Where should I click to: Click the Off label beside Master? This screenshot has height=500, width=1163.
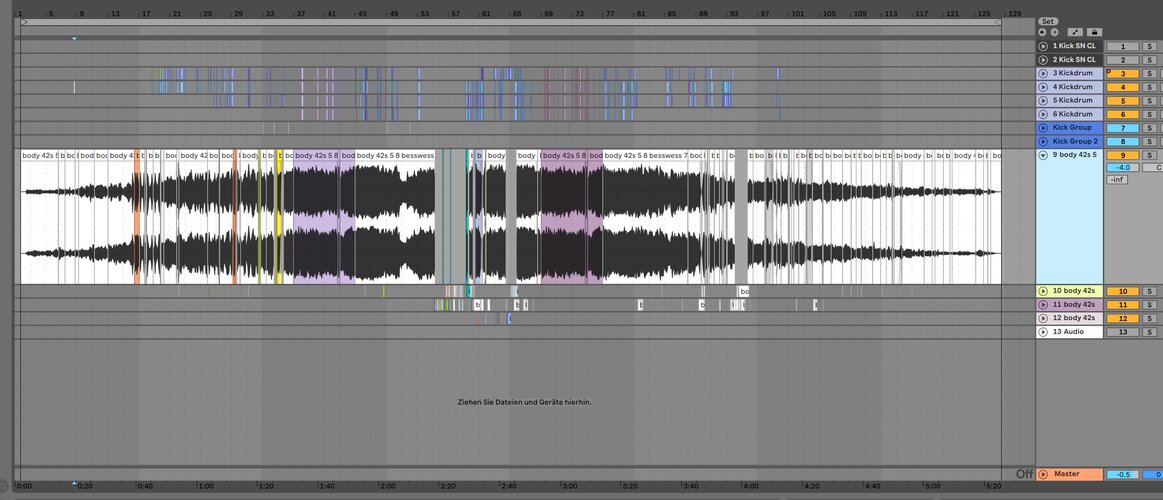click(1024, 474)
